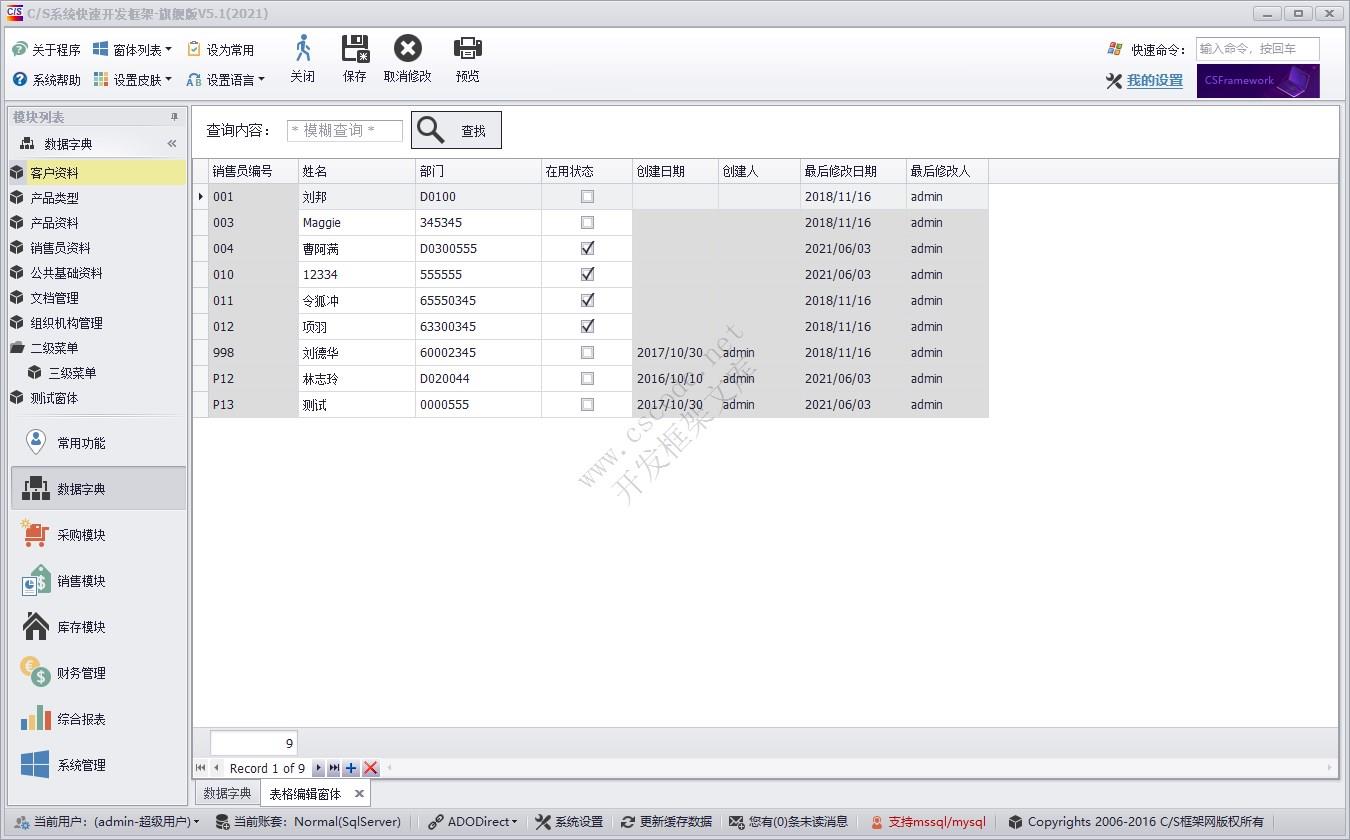The width and height of the screenshot is (1350, 840).
Task: Uncheck the active status box for 曹阿瞒
Action: pyautogui.click(x=587, y=249)
